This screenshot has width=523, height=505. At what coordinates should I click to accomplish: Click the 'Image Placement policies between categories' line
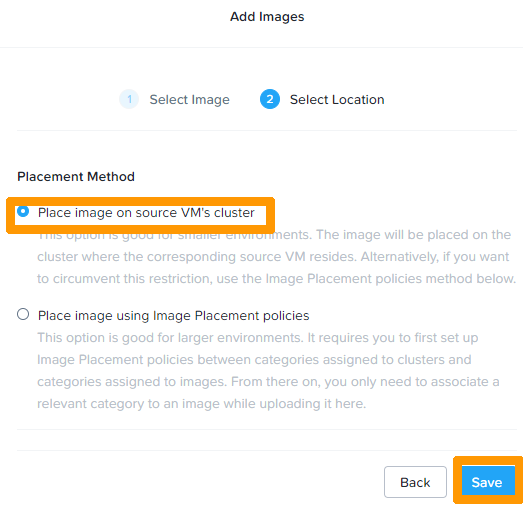pyautogui.click(x=254, y=360)
